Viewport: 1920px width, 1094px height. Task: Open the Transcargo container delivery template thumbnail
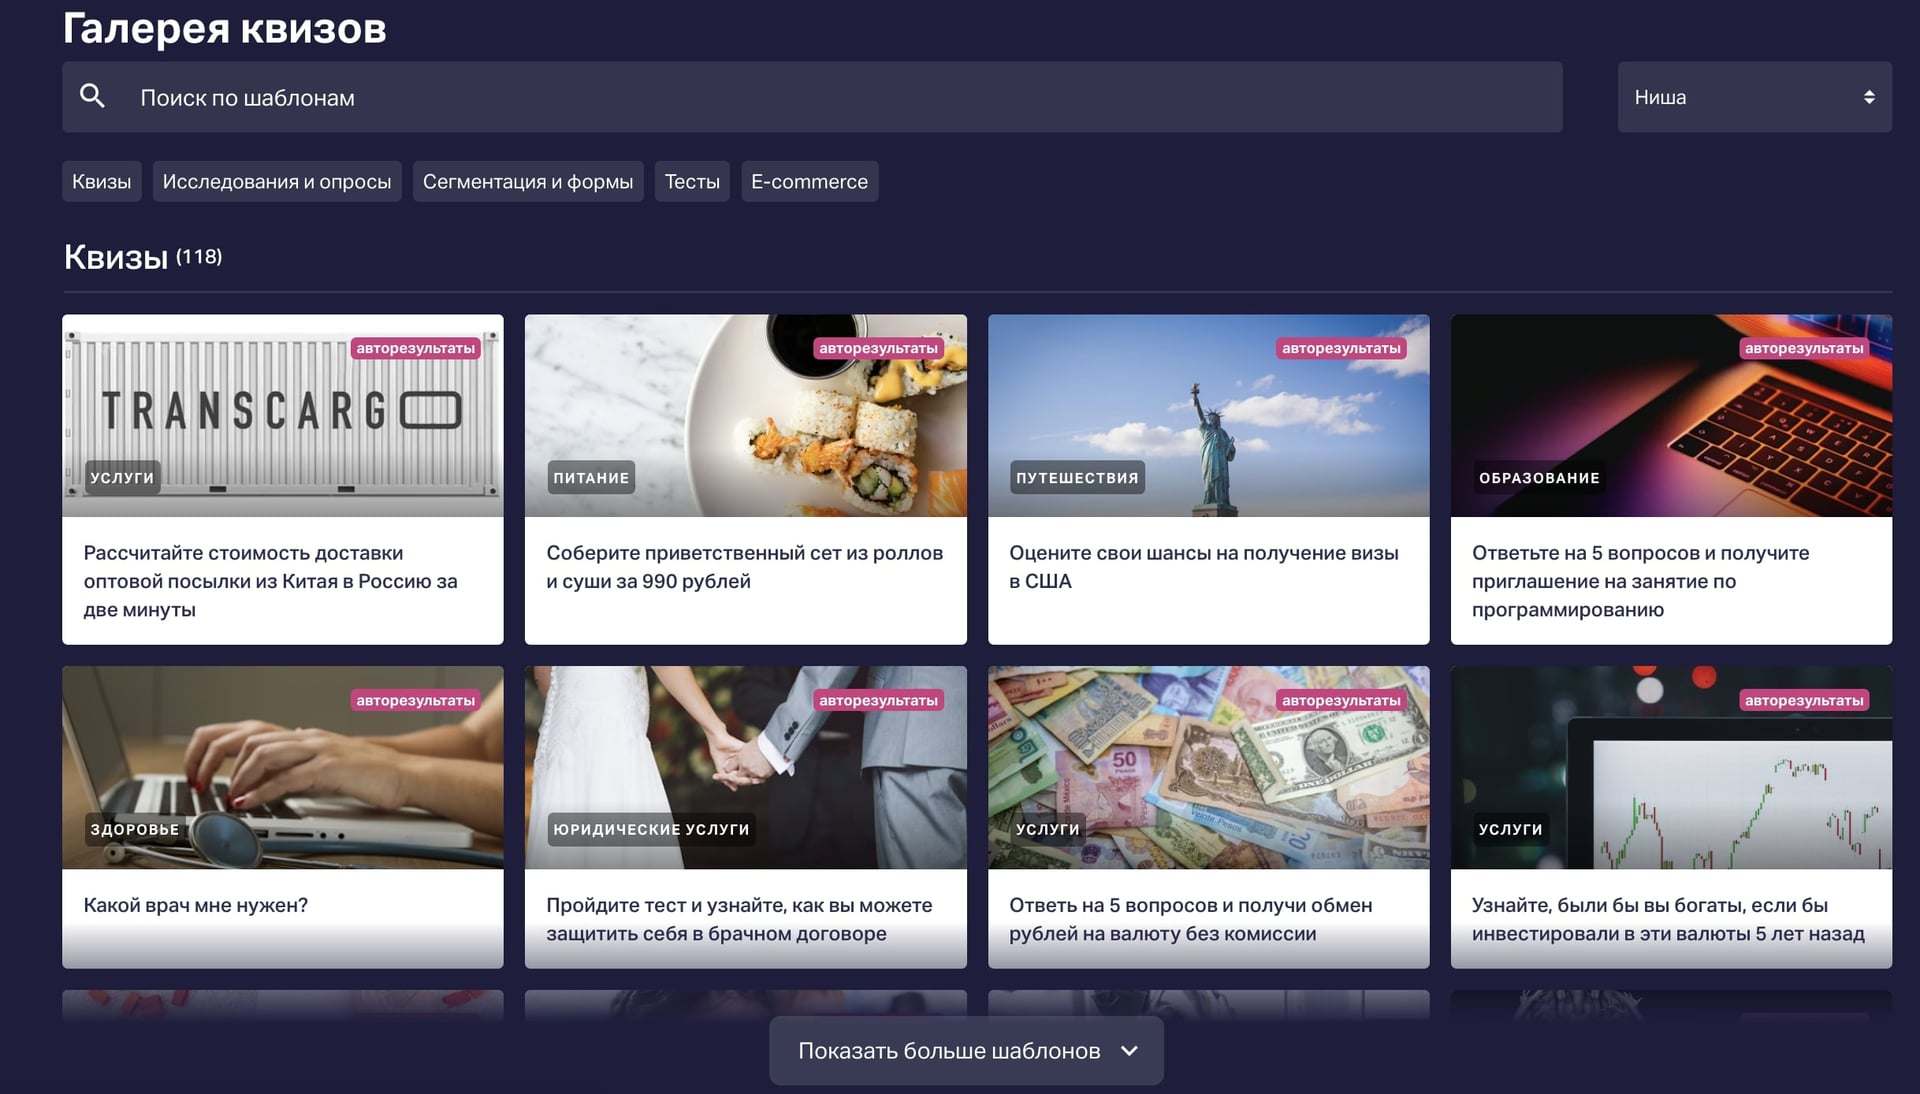(282, 415)
